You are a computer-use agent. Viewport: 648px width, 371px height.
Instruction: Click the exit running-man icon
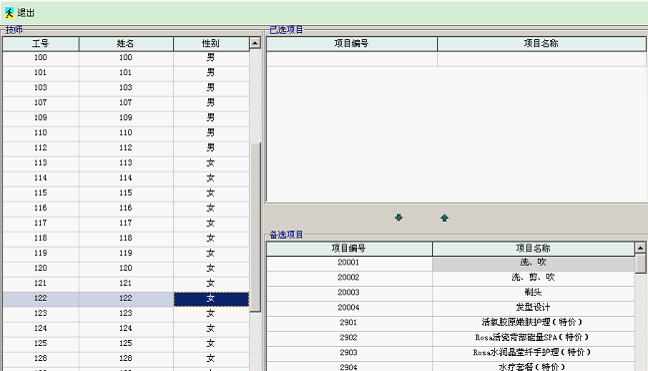[9, 13]
